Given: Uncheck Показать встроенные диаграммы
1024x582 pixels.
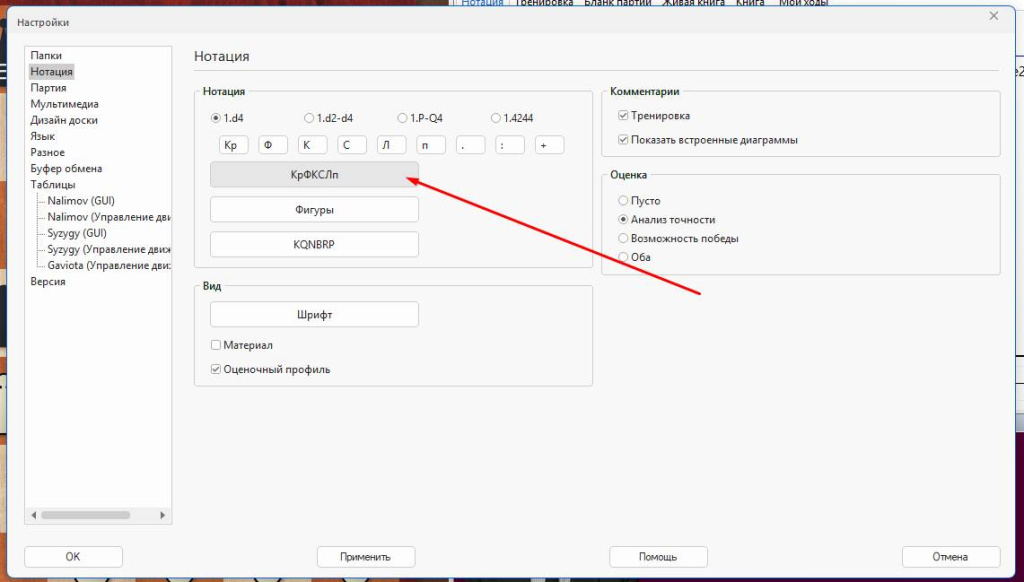Looking at the screenshot, I should coord(622,139).
